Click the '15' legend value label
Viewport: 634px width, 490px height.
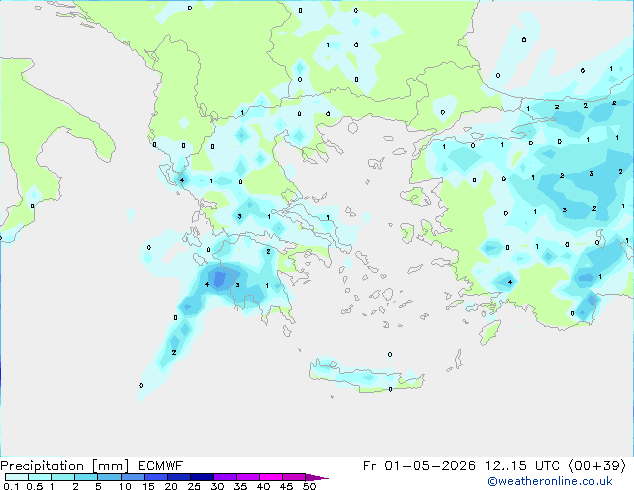148,486
